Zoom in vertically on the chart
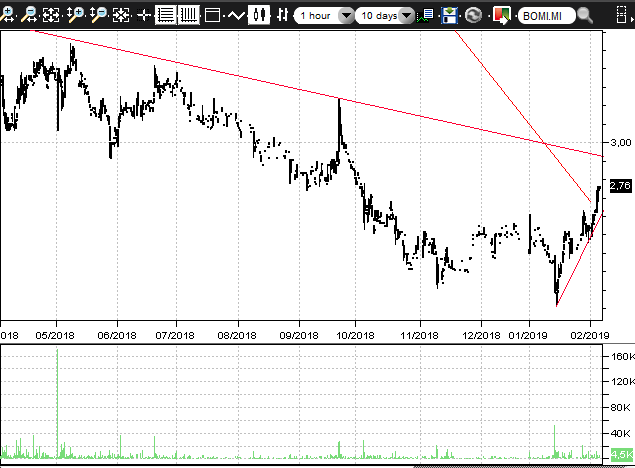 click(75, 16)
